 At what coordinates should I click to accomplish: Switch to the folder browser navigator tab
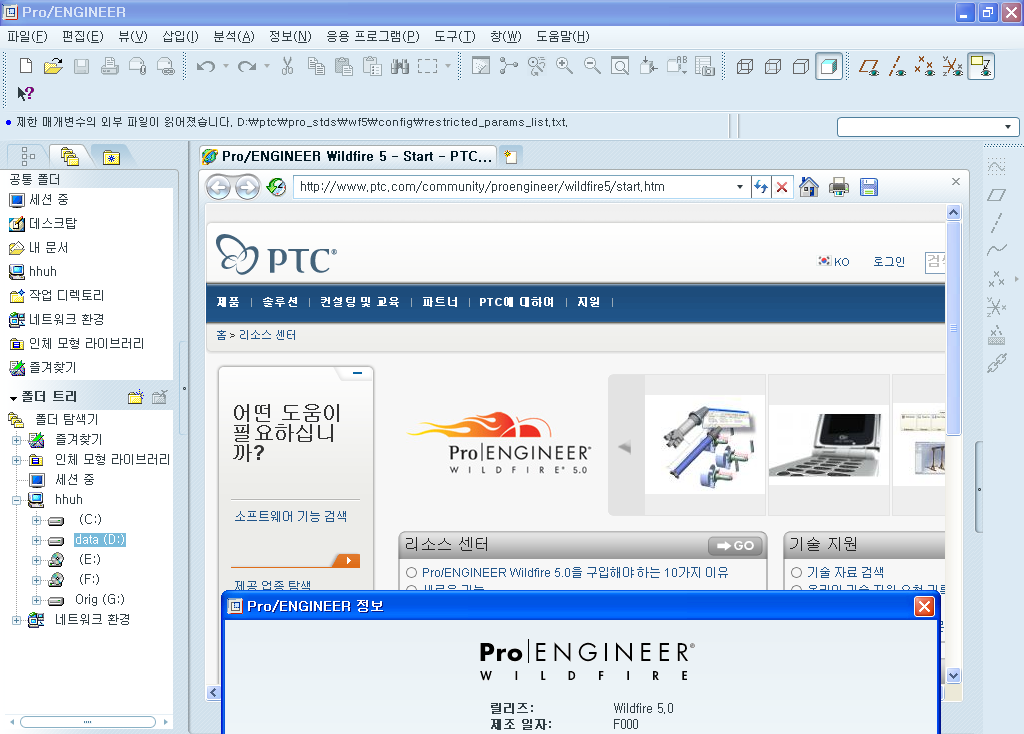(69, 157)
